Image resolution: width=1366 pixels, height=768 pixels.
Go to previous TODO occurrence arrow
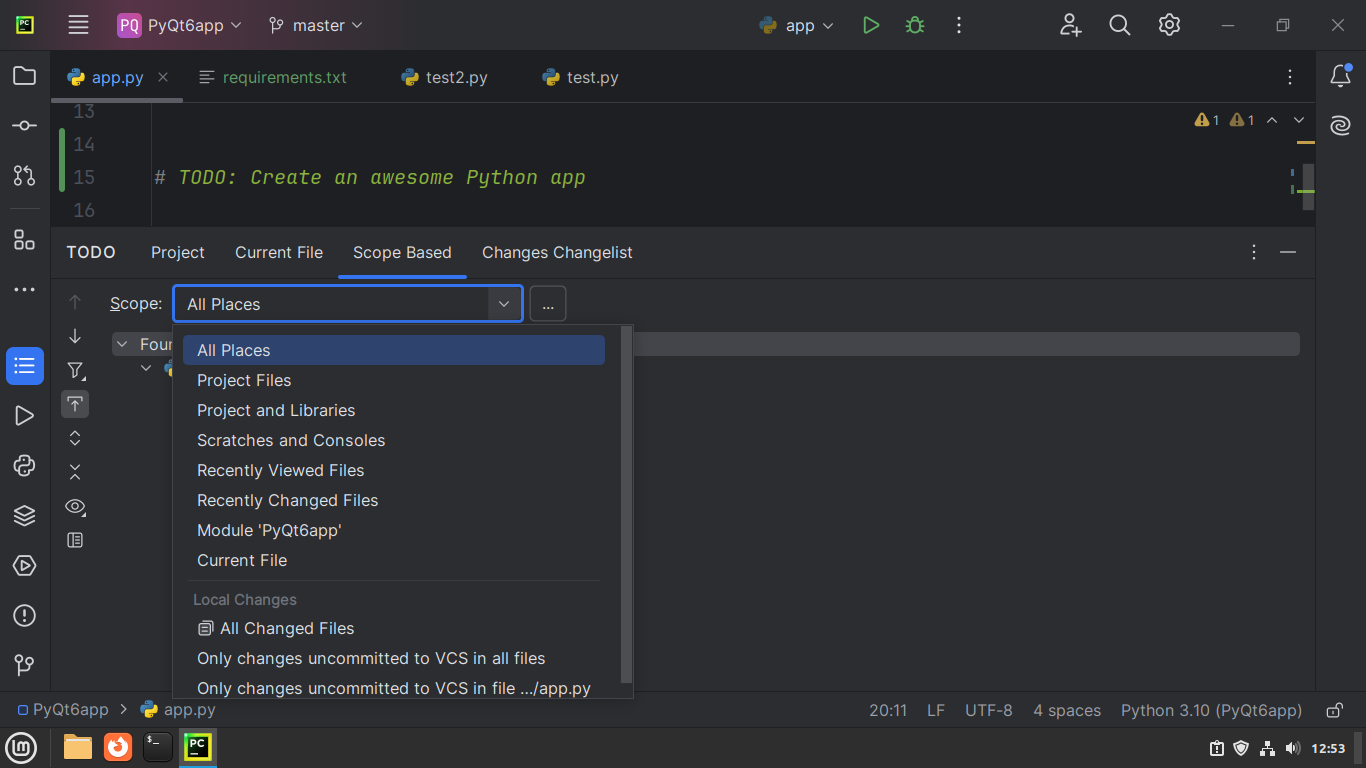point(75,302)
